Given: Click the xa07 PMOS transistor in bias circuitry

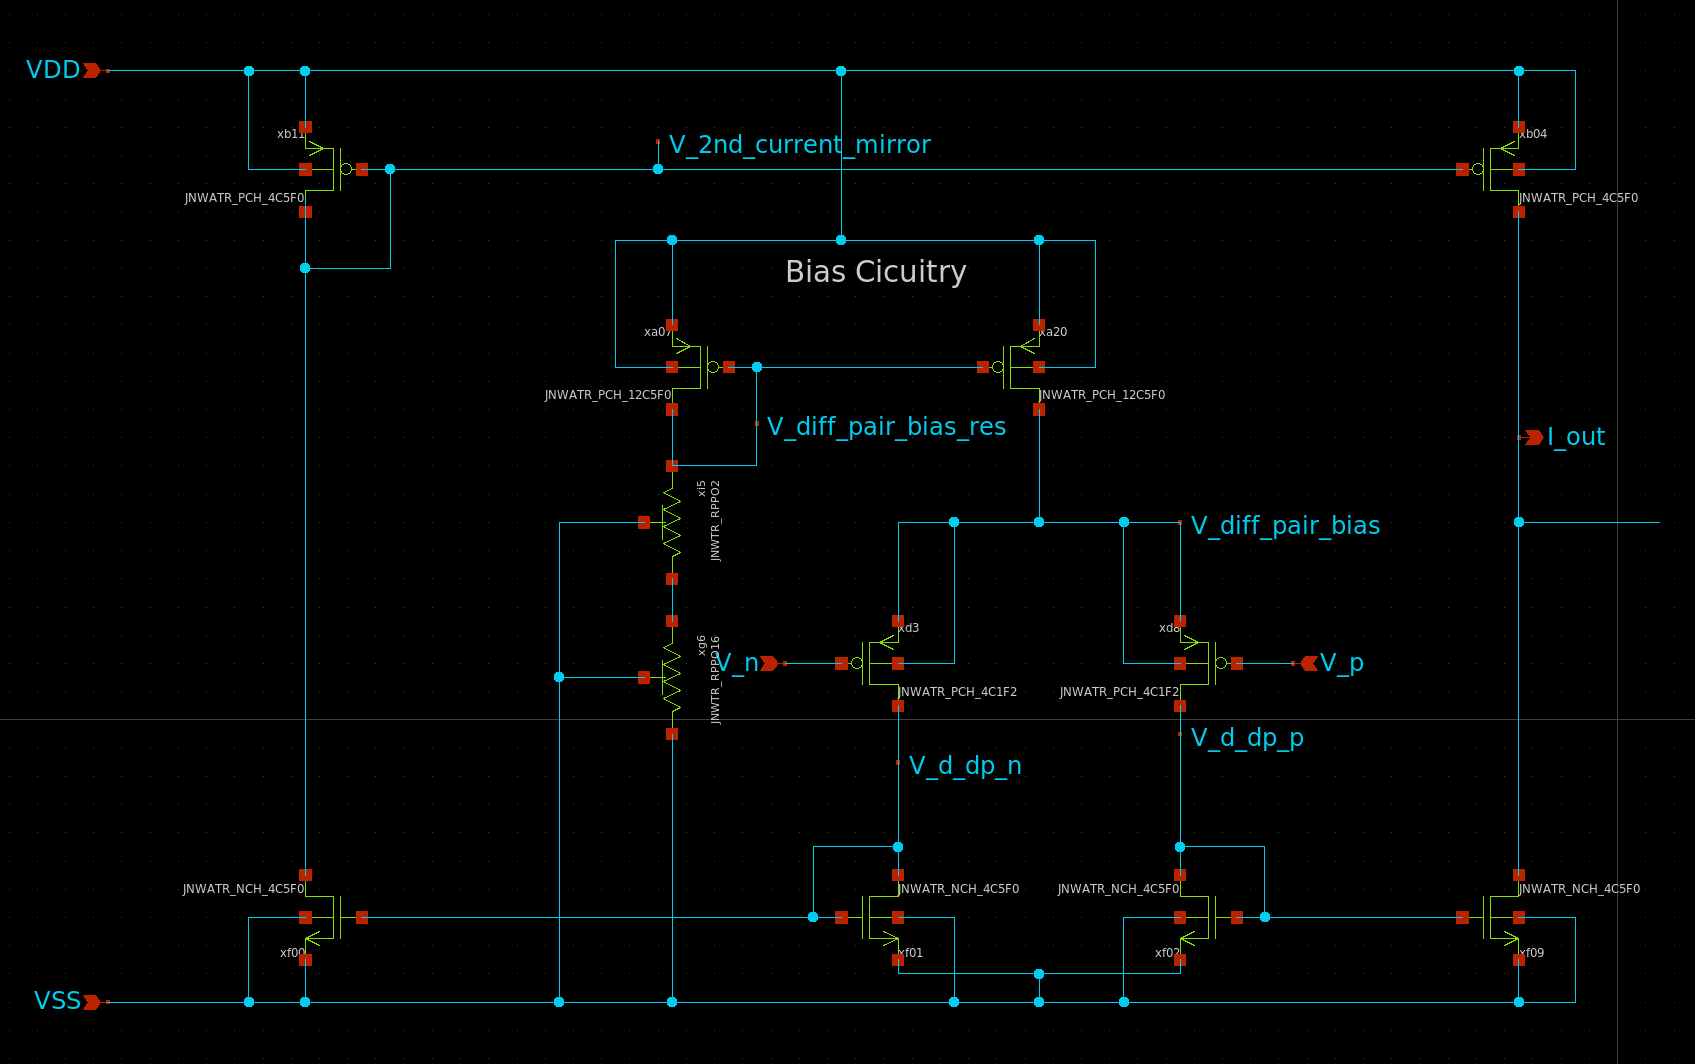Looking at the screenshot, I should (x=697, y=367).
